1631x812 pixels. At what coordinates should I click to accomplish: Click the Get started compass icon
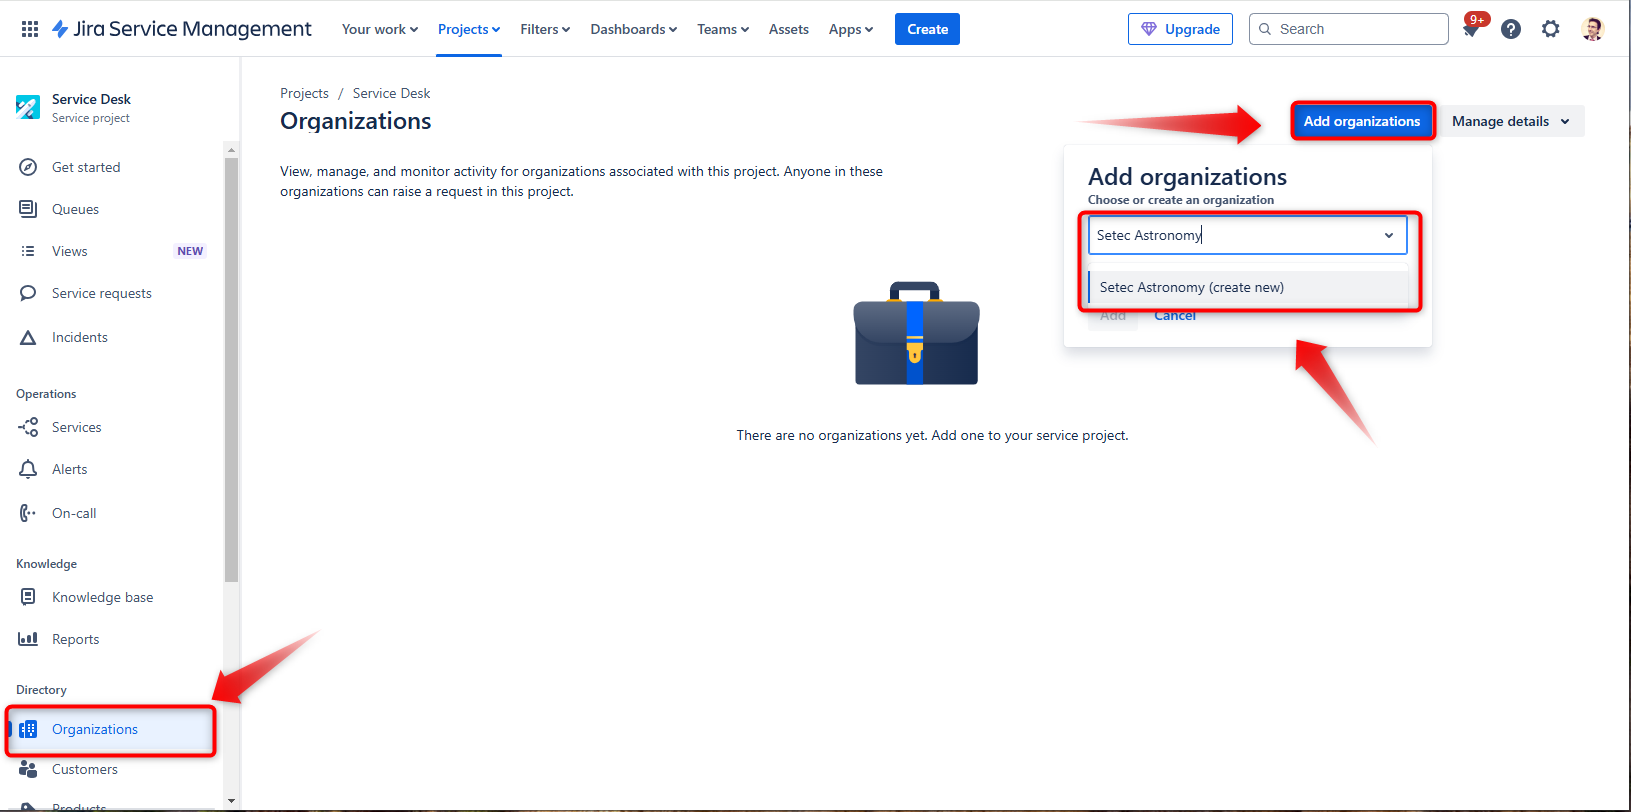[x=28, y=167]
